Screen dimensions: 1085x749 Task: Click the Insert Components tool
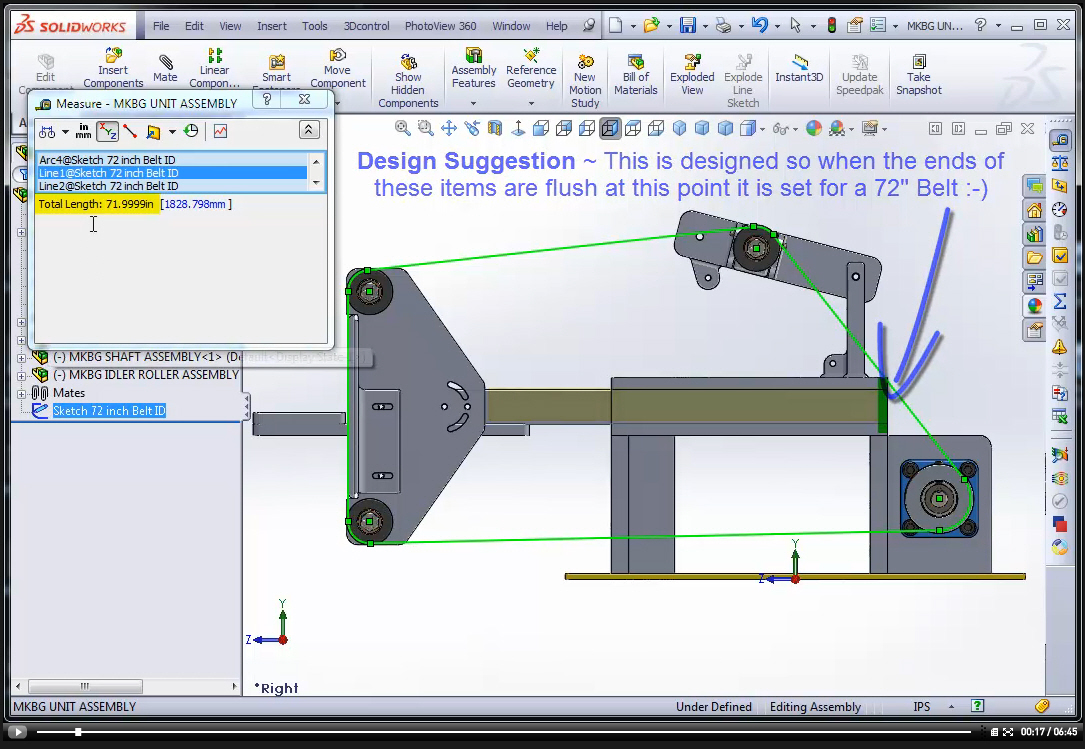(x=113, y=67)
